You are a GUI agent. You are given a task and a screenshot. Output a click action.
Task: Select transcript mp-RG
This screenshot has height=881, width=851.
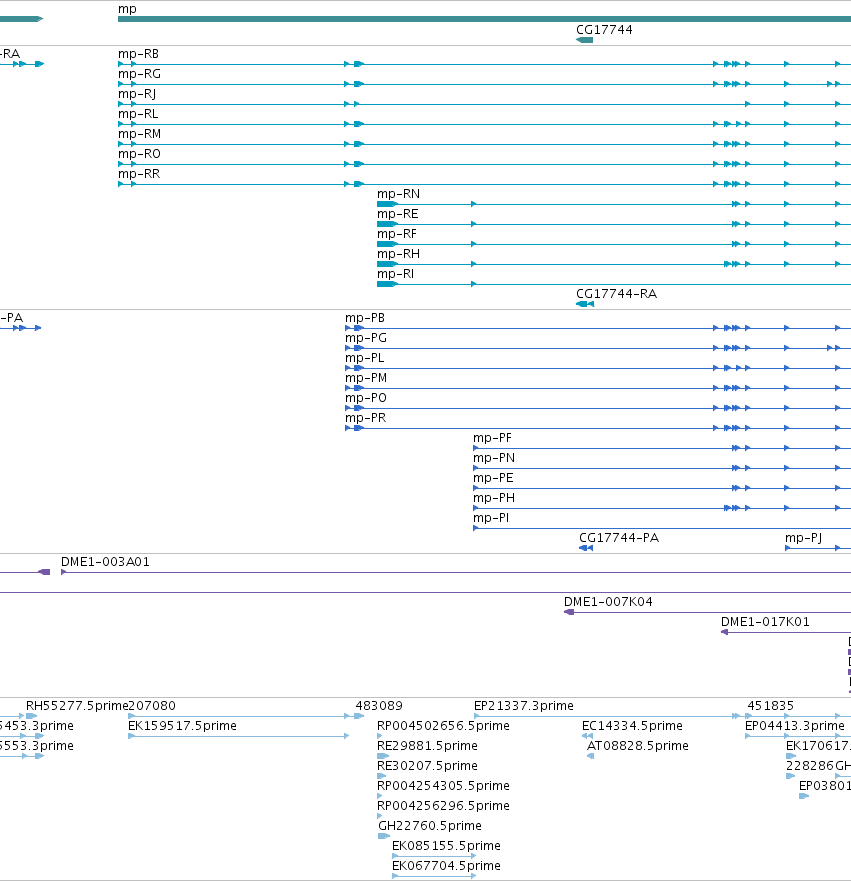pos(139,74)
